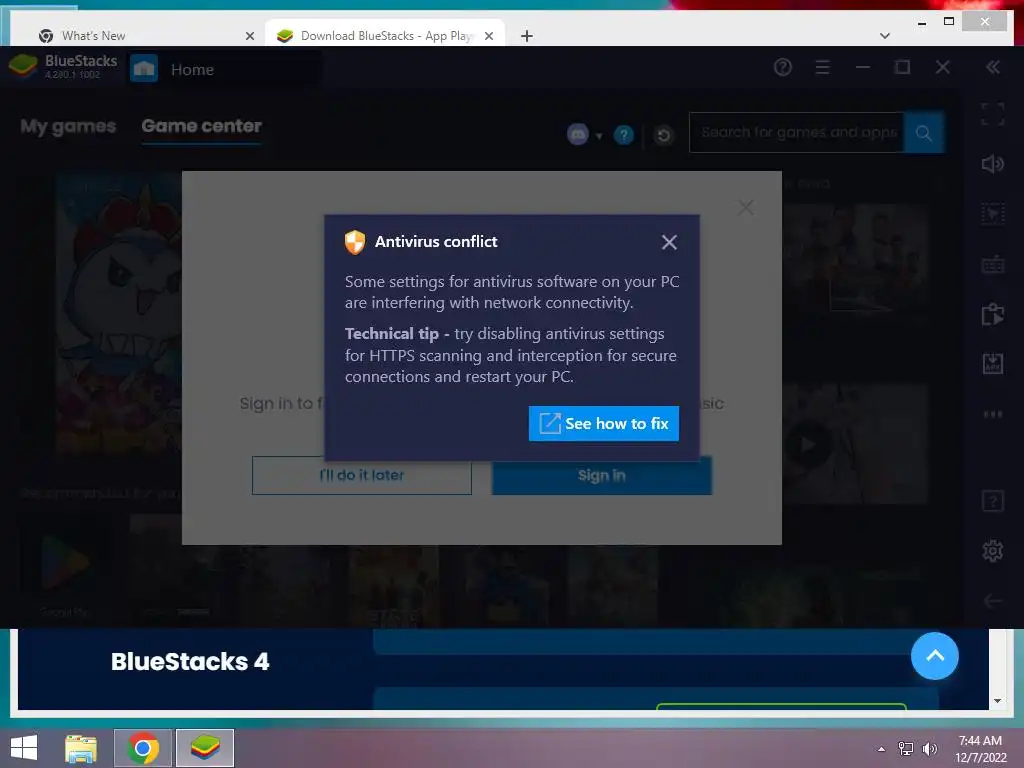Open File Explorer from taskbar
The image size is (1024, 768).
[81, 748]
